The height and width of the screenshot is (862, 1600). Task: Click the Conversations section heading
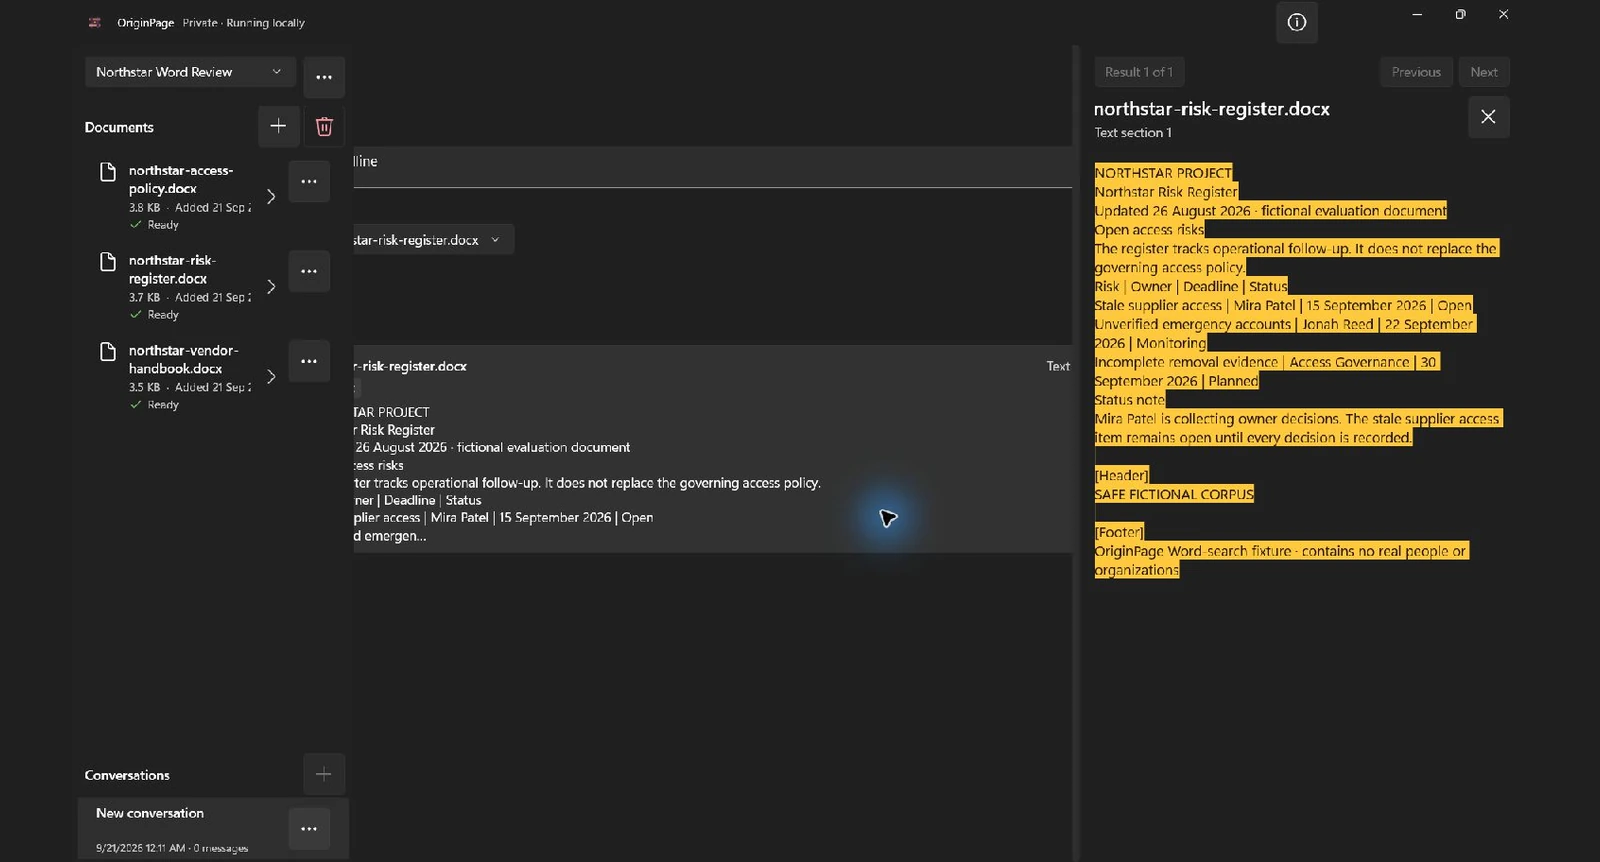[127, 775]
